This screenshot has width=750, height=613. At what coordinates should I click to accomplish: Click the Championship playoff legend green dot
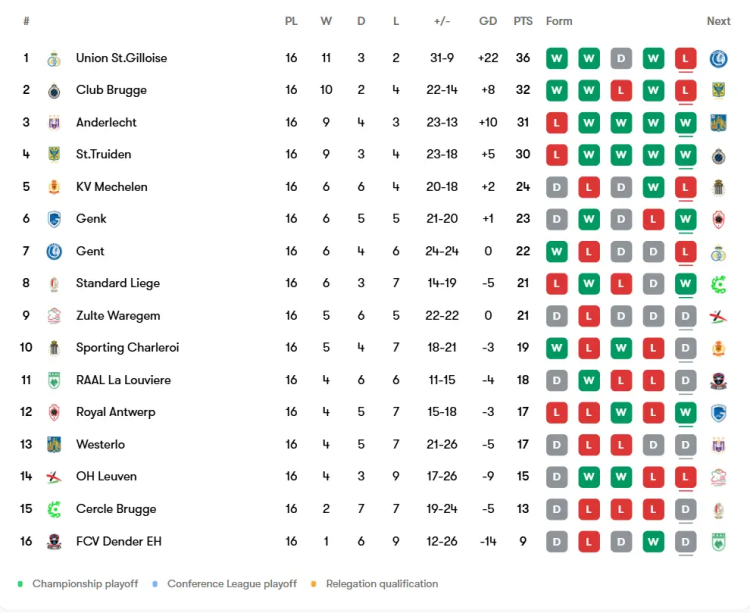click(20, 584)
